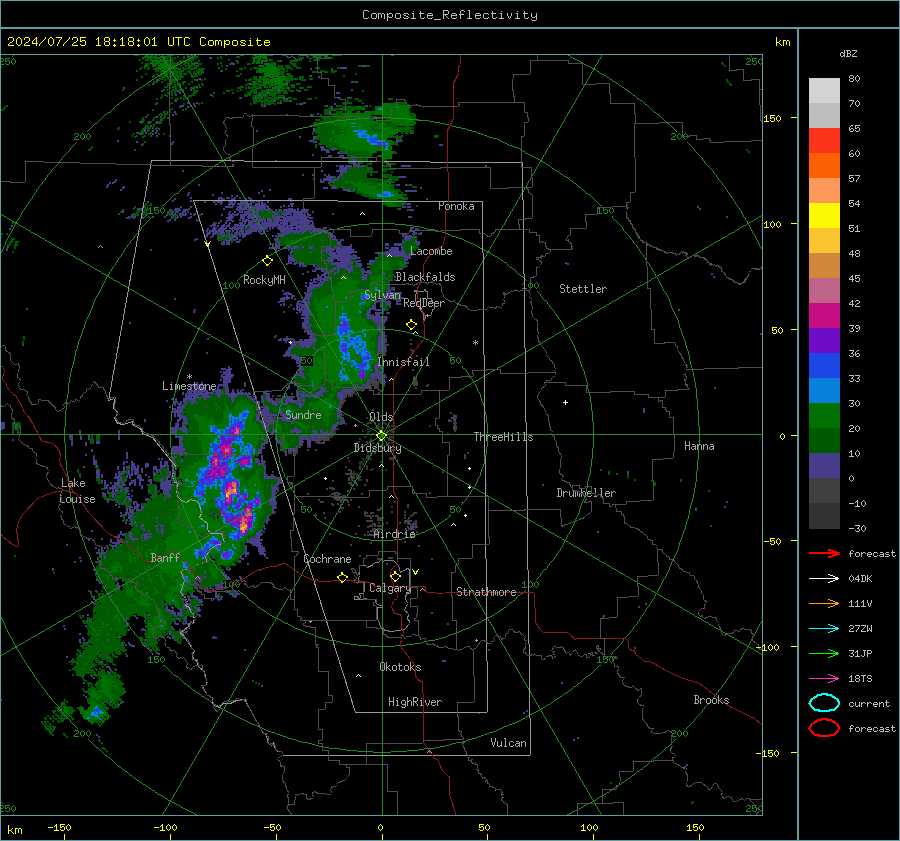The width and height of the screenshot is (900, 841).
Task: Click the purple swatch below 39 dBZ
Action: tap(824, 341)
